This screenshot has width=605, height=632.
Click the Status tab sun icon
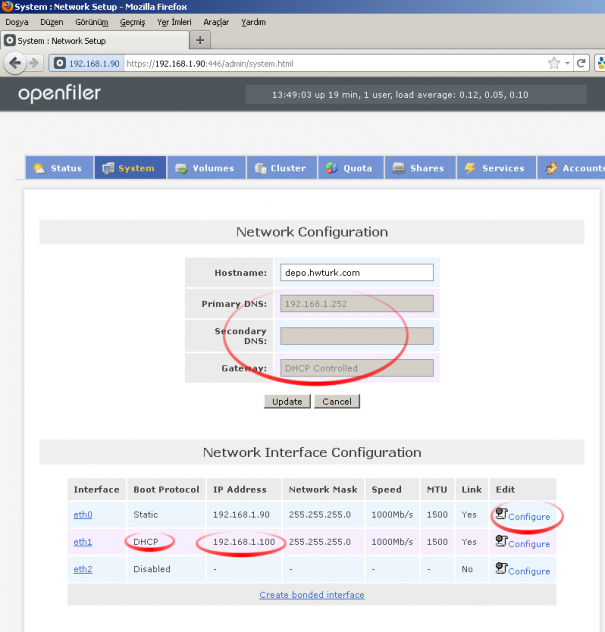pyautogui.click(x=39, y=168)
